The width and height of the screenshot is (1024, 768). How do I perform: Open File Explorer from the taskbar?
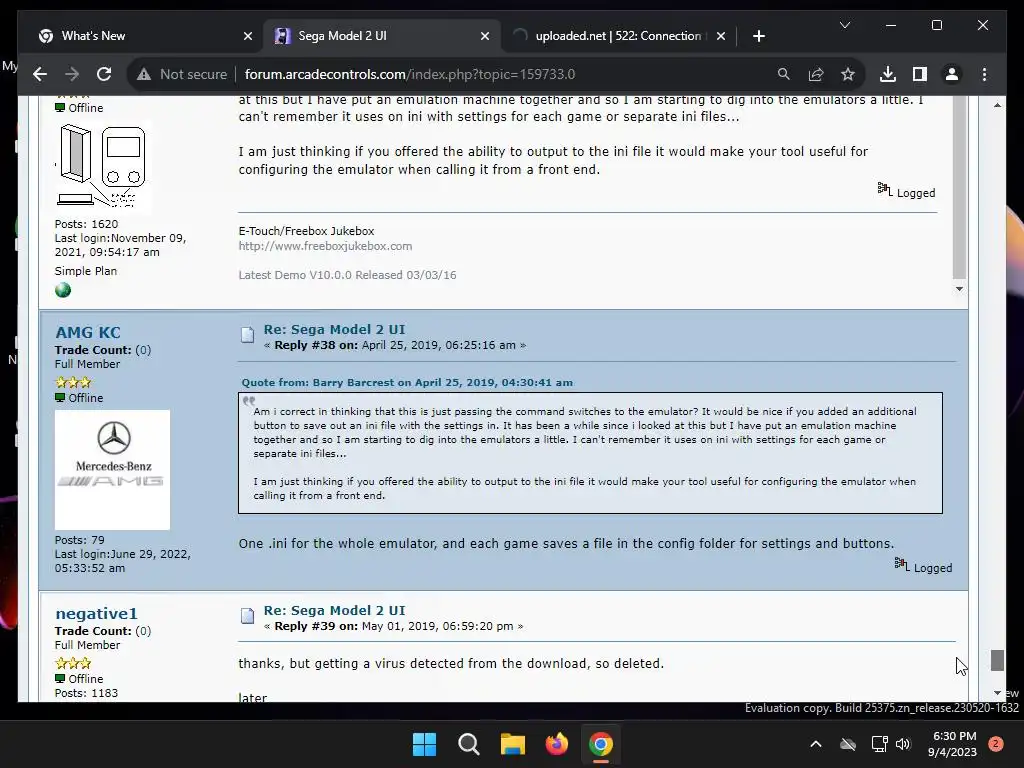[513, 744]
